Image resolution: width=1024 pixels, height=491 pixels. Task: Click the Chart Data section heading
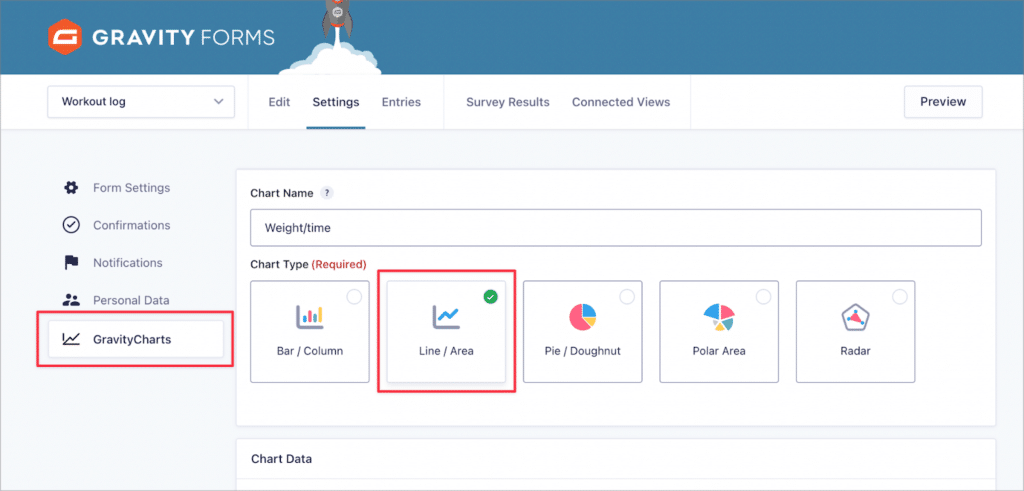pyautogui.click(x=281, y=459)
